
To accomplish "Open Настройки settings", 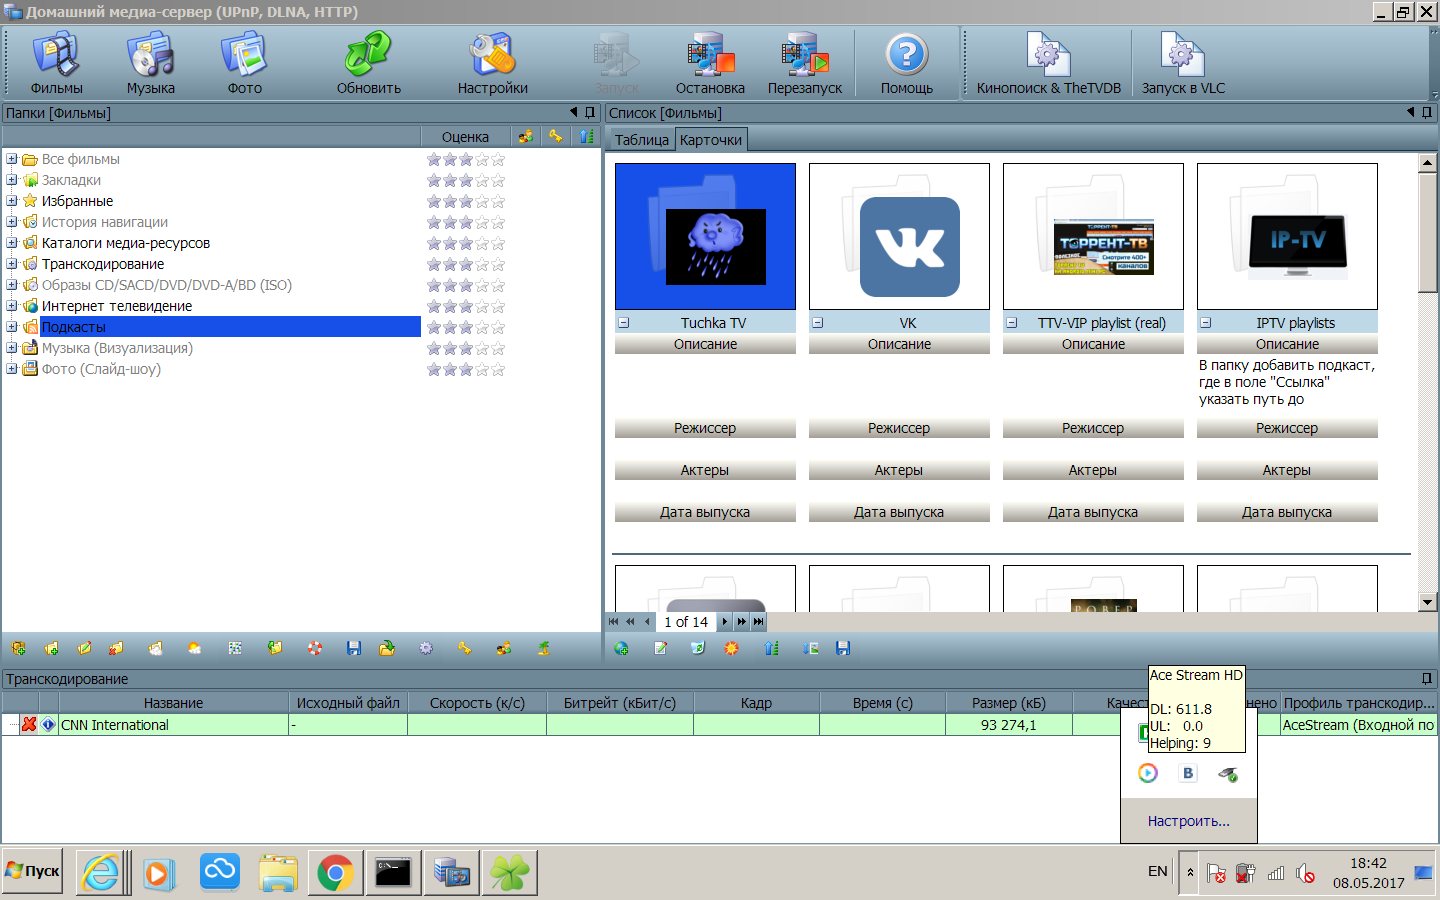I will 492,63.
